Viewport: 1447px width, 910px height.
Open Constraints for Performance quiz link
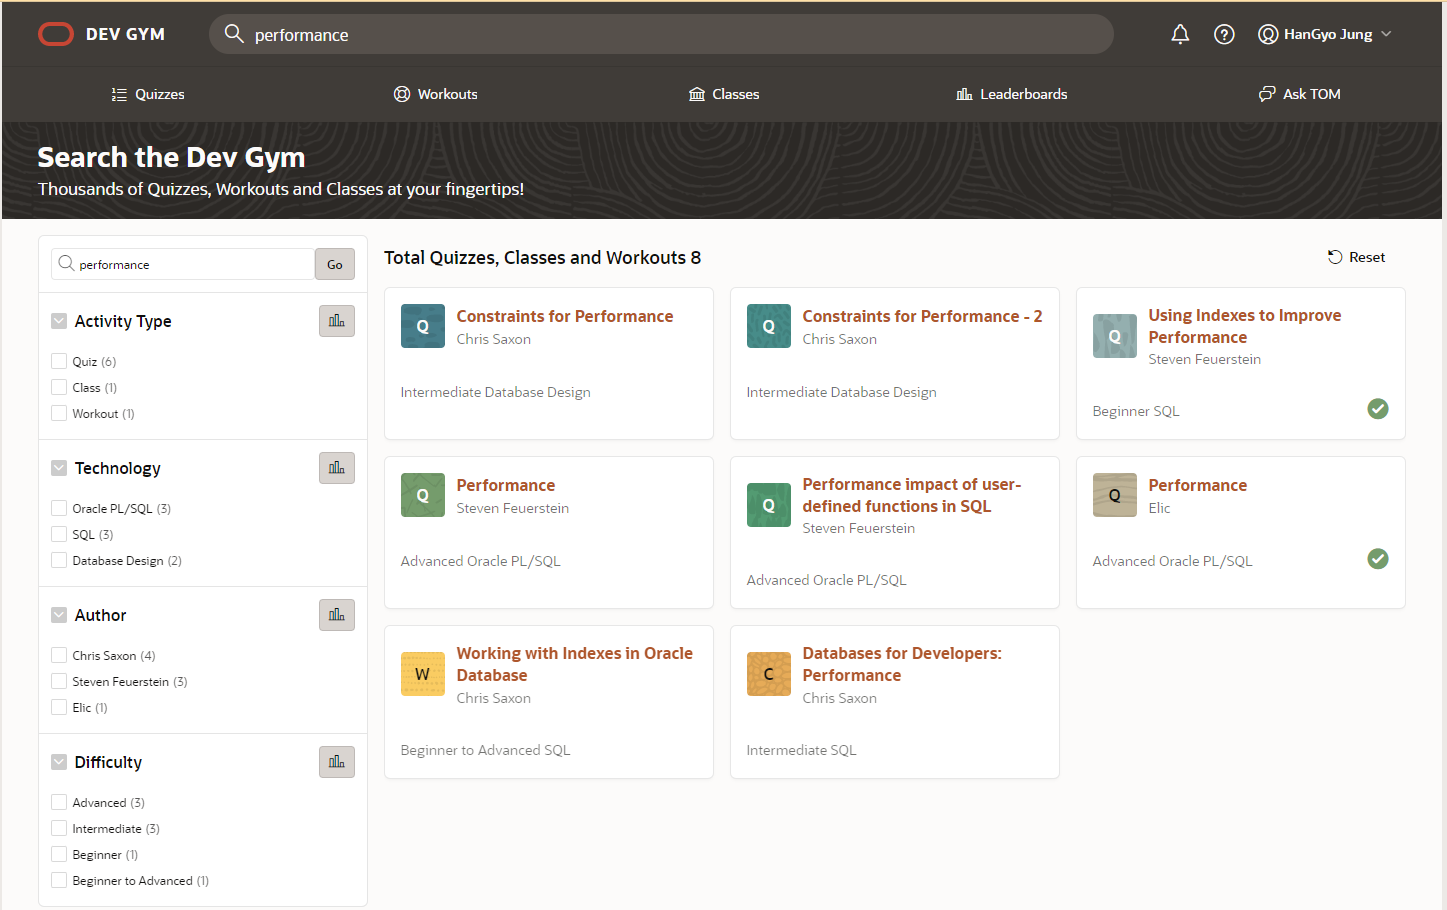(565, 316)
